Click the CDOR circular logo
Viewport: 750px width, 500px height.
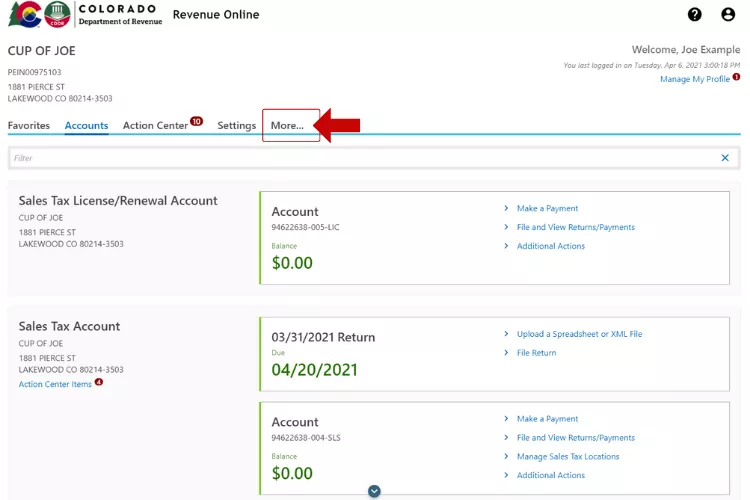pos(59,15)
